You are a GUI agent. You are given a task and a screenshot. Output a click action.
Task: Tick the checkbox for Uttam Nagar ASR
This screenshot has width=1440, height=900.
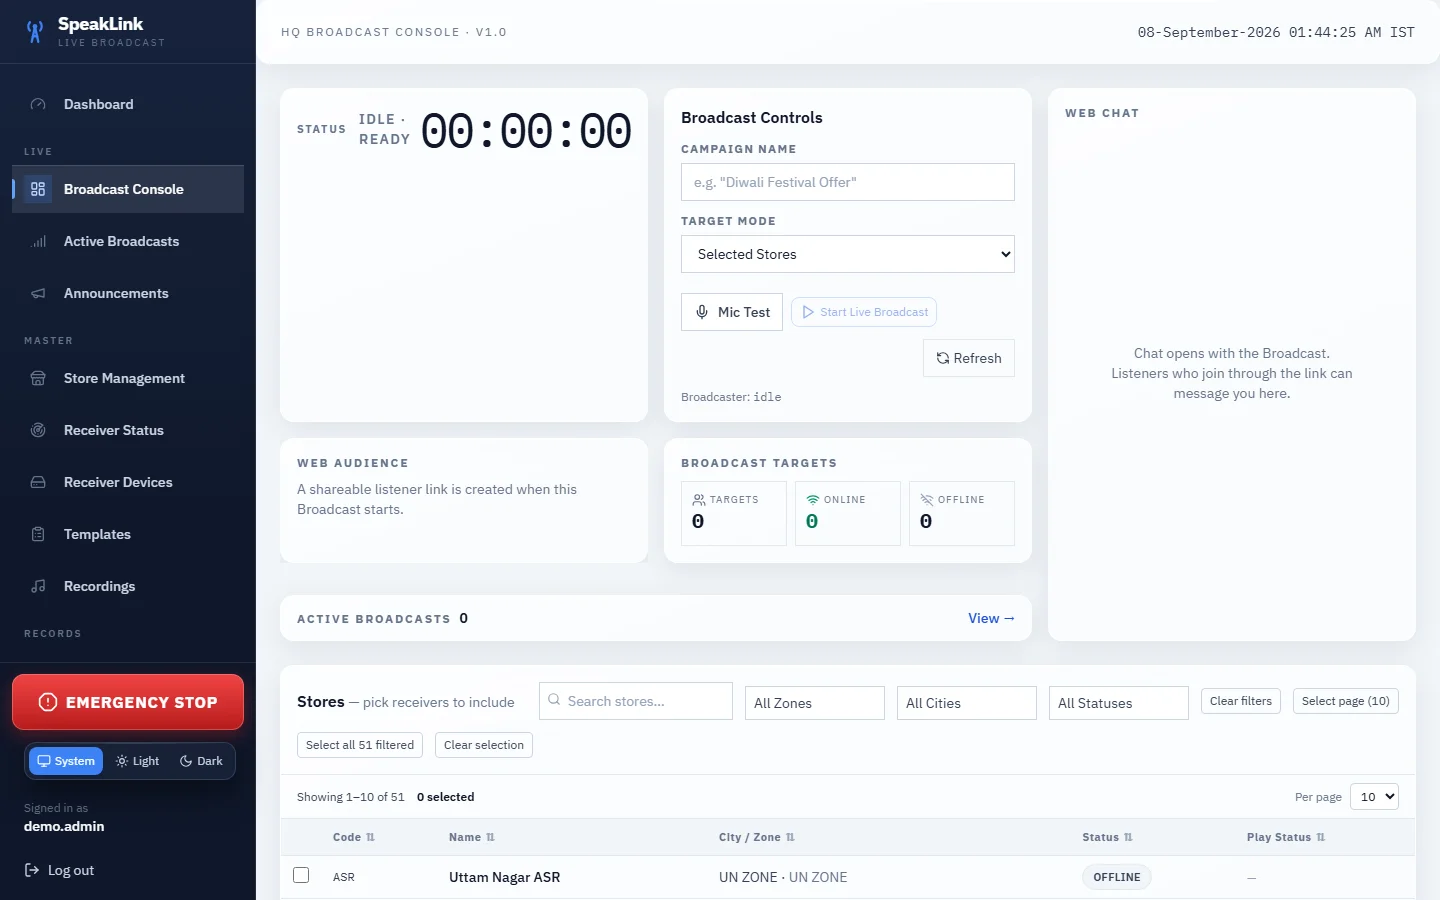click(301, 875)
